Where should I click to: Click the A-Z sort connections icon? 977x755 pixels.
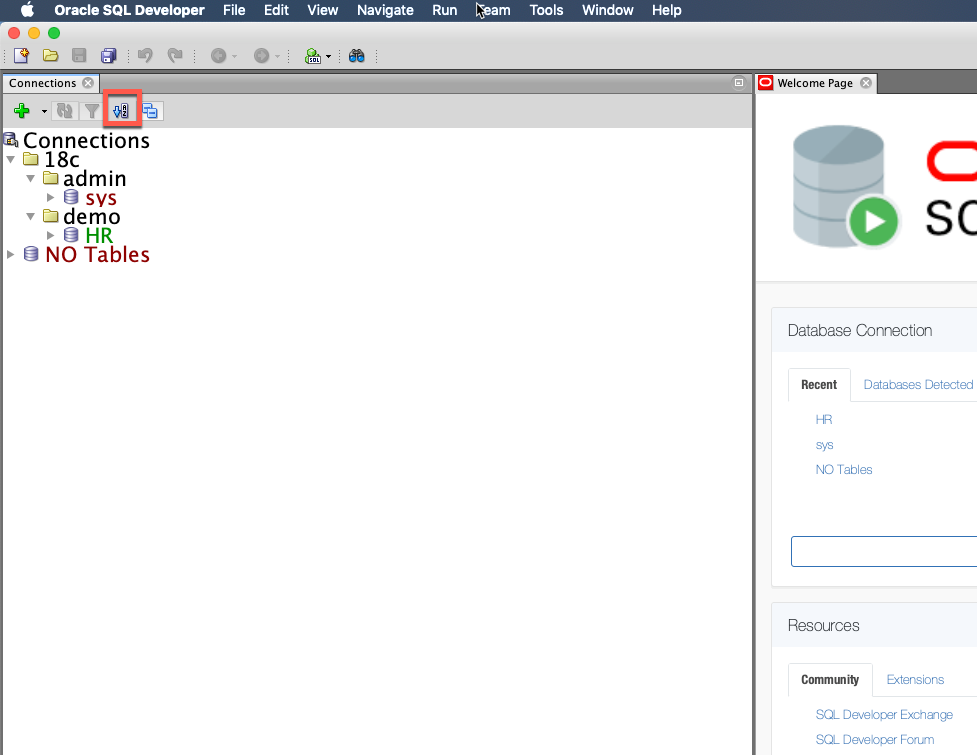[121, 111]
